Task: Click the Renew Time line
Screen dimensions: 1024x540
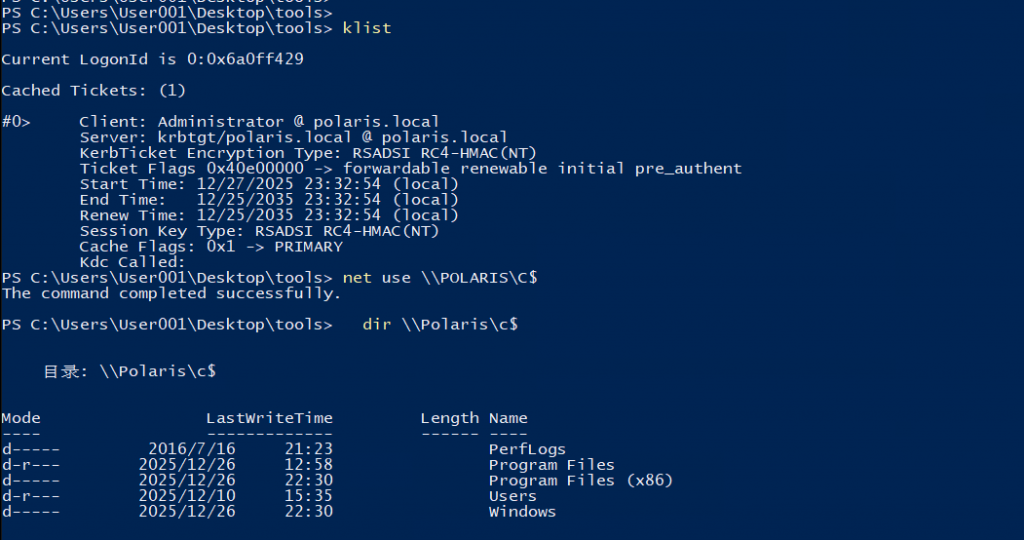Action: point(269,215)
